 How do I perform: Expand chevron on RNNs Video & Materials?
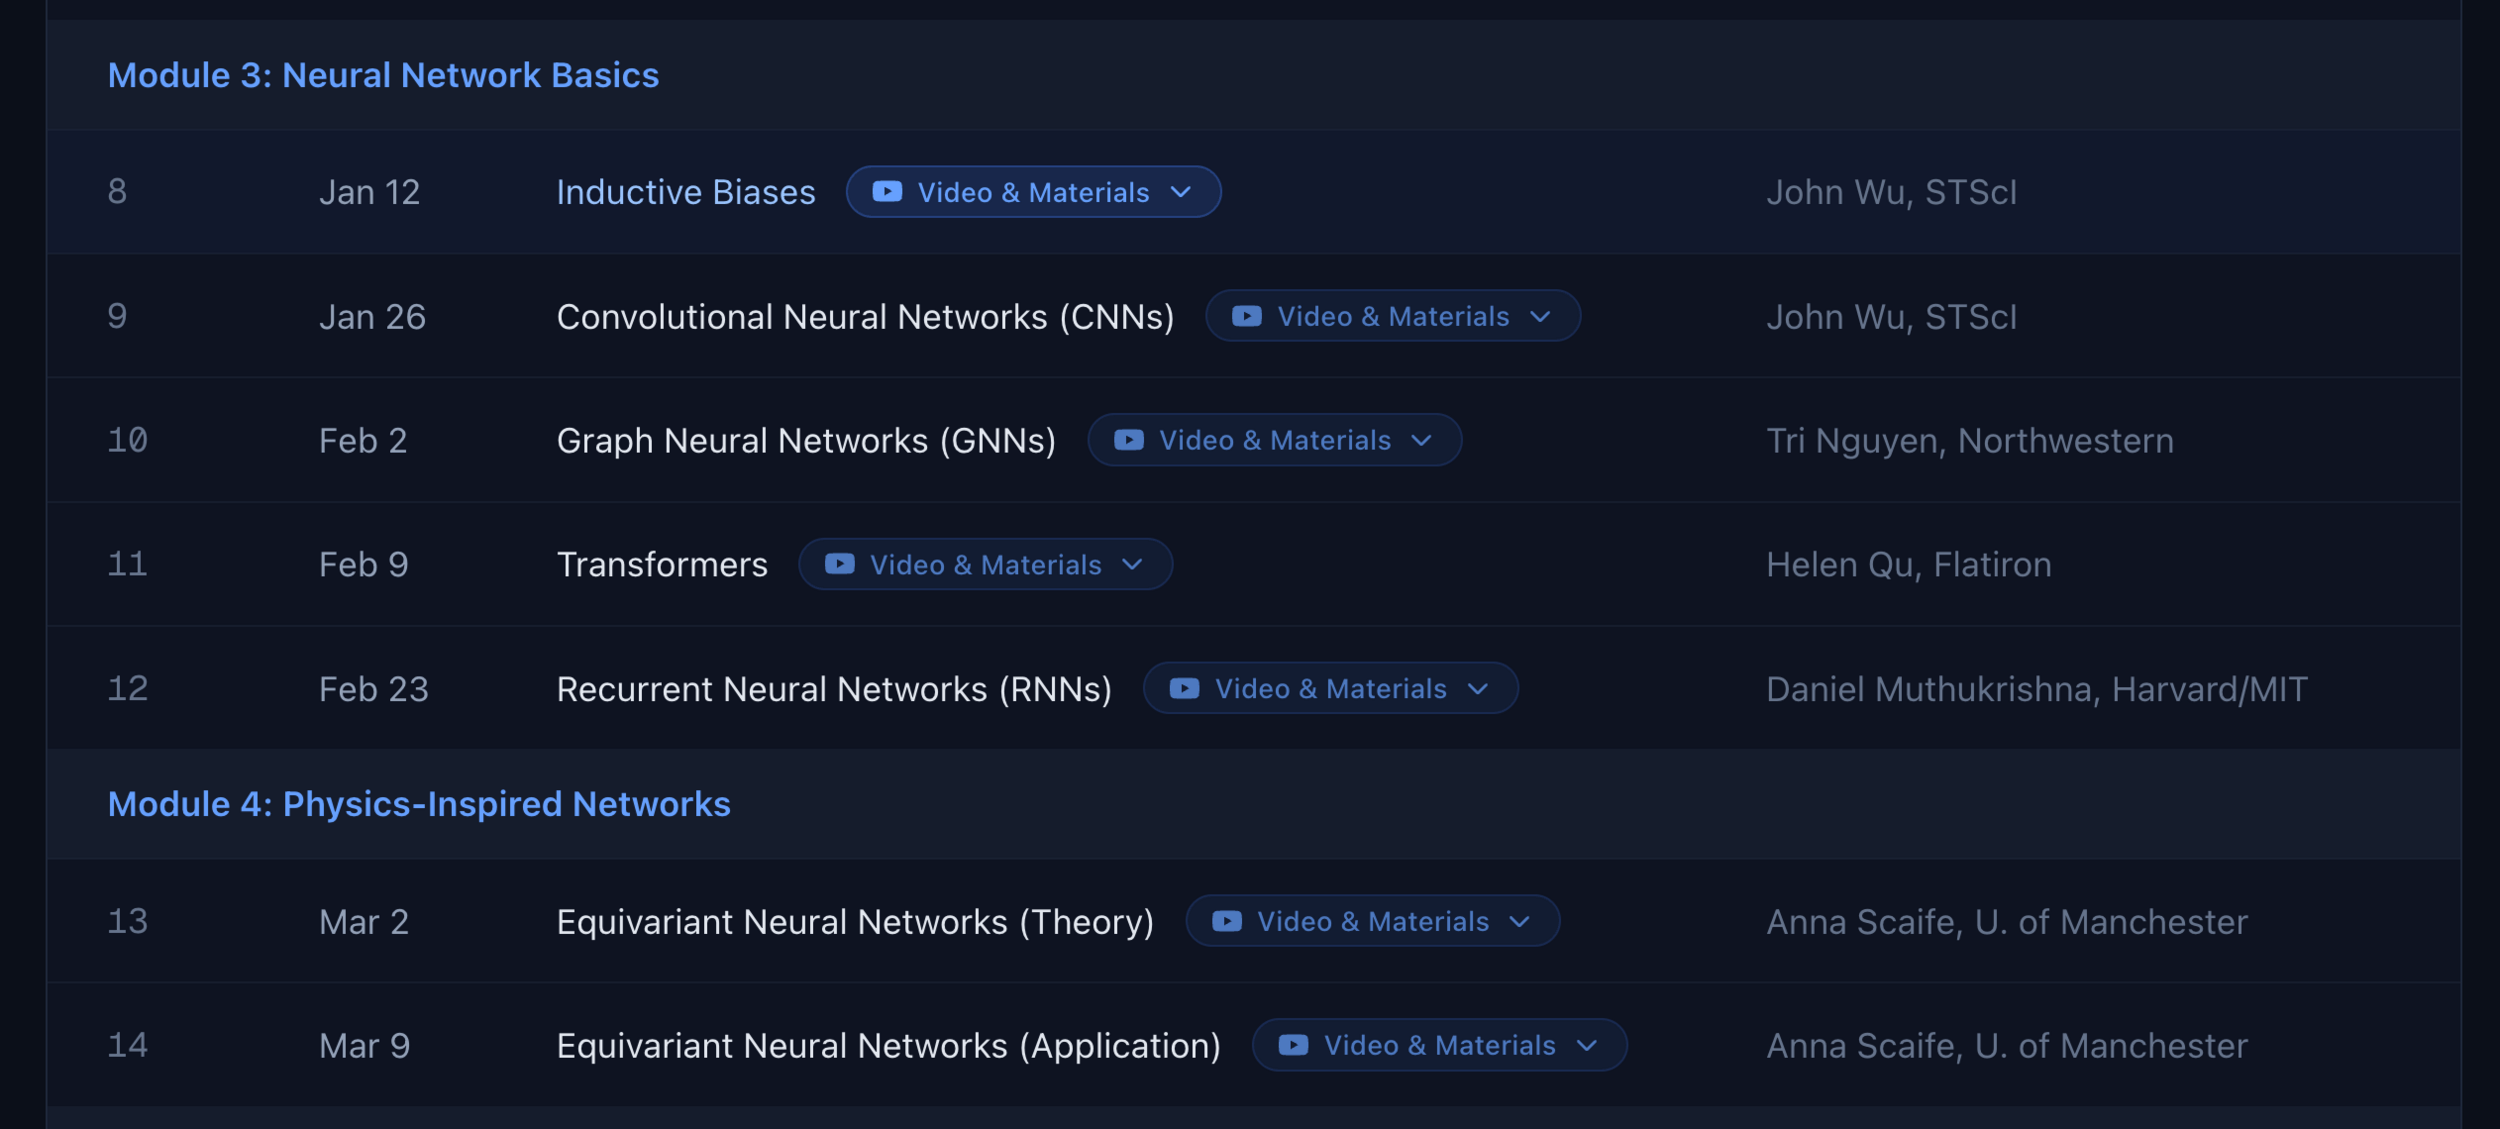1478,689
